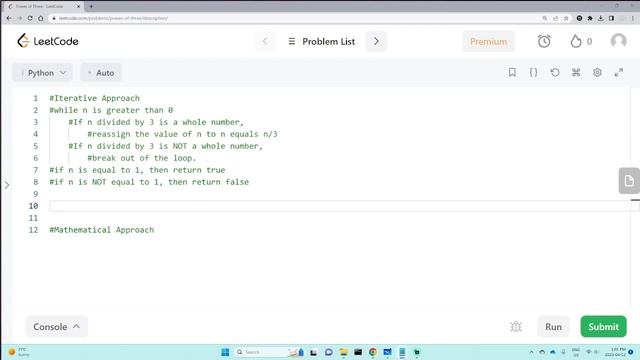Reset code with the revert icon

coord(555,73)
